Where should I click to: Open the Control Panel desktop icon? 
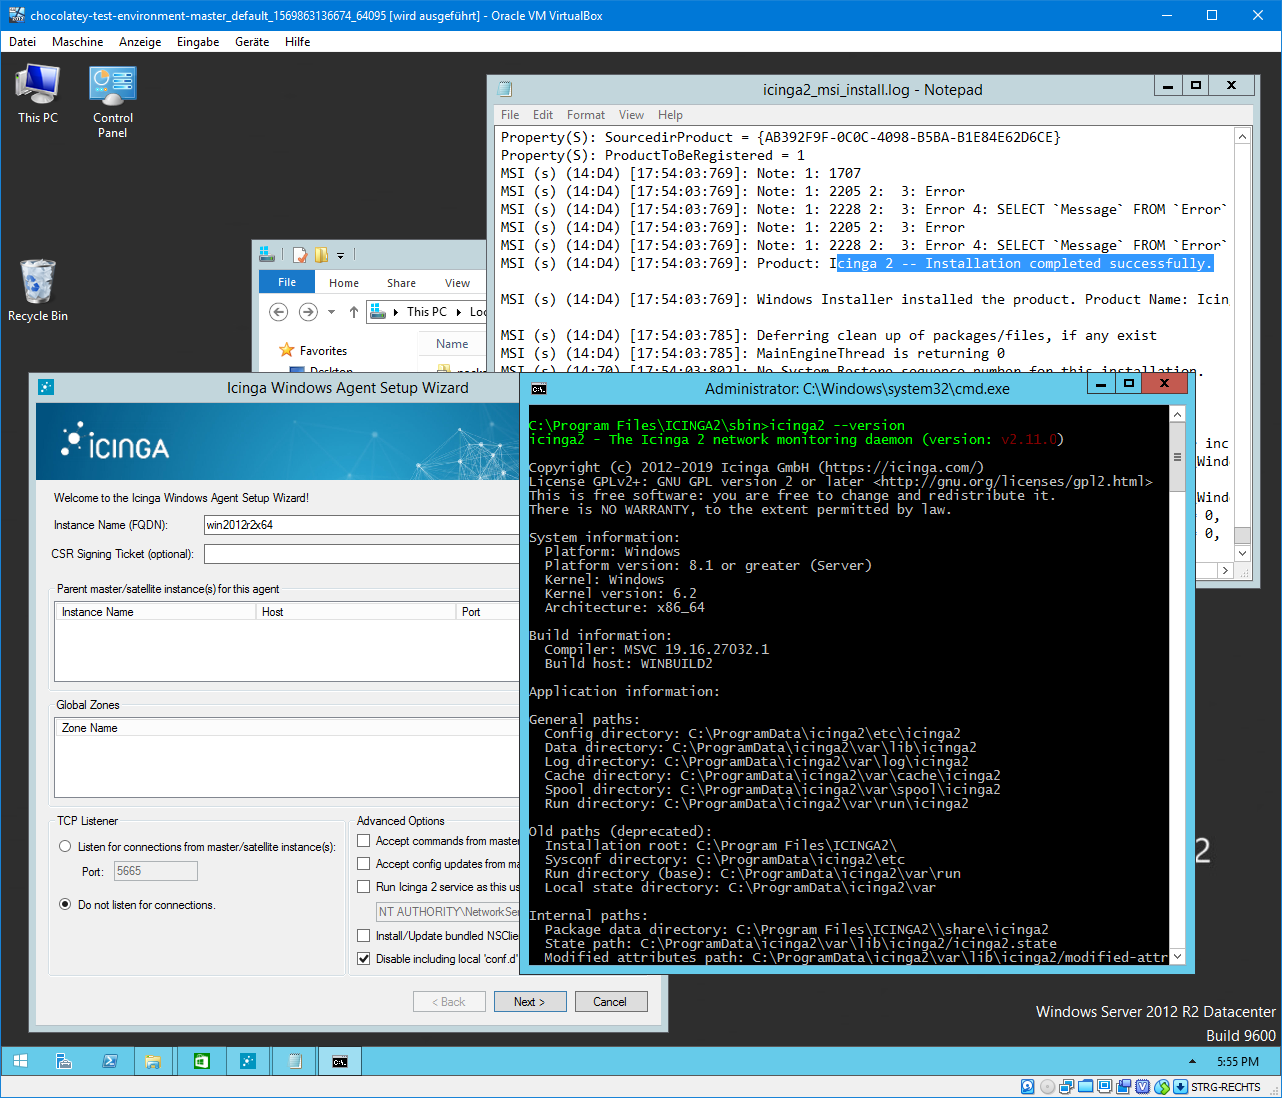[113, 101]
